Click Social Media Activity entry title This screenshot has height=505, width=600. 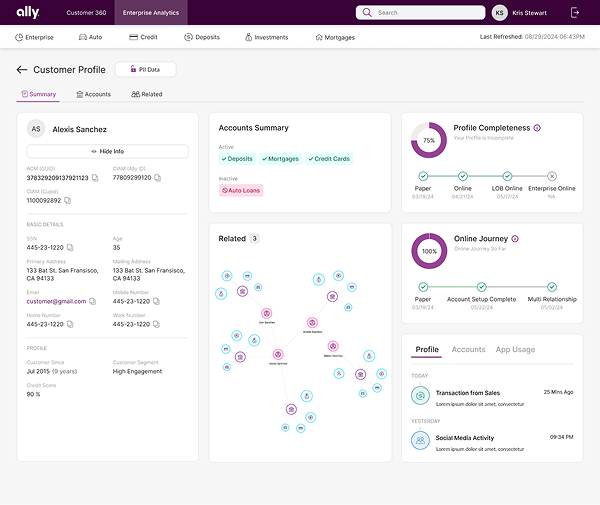(x=465, y=438)
